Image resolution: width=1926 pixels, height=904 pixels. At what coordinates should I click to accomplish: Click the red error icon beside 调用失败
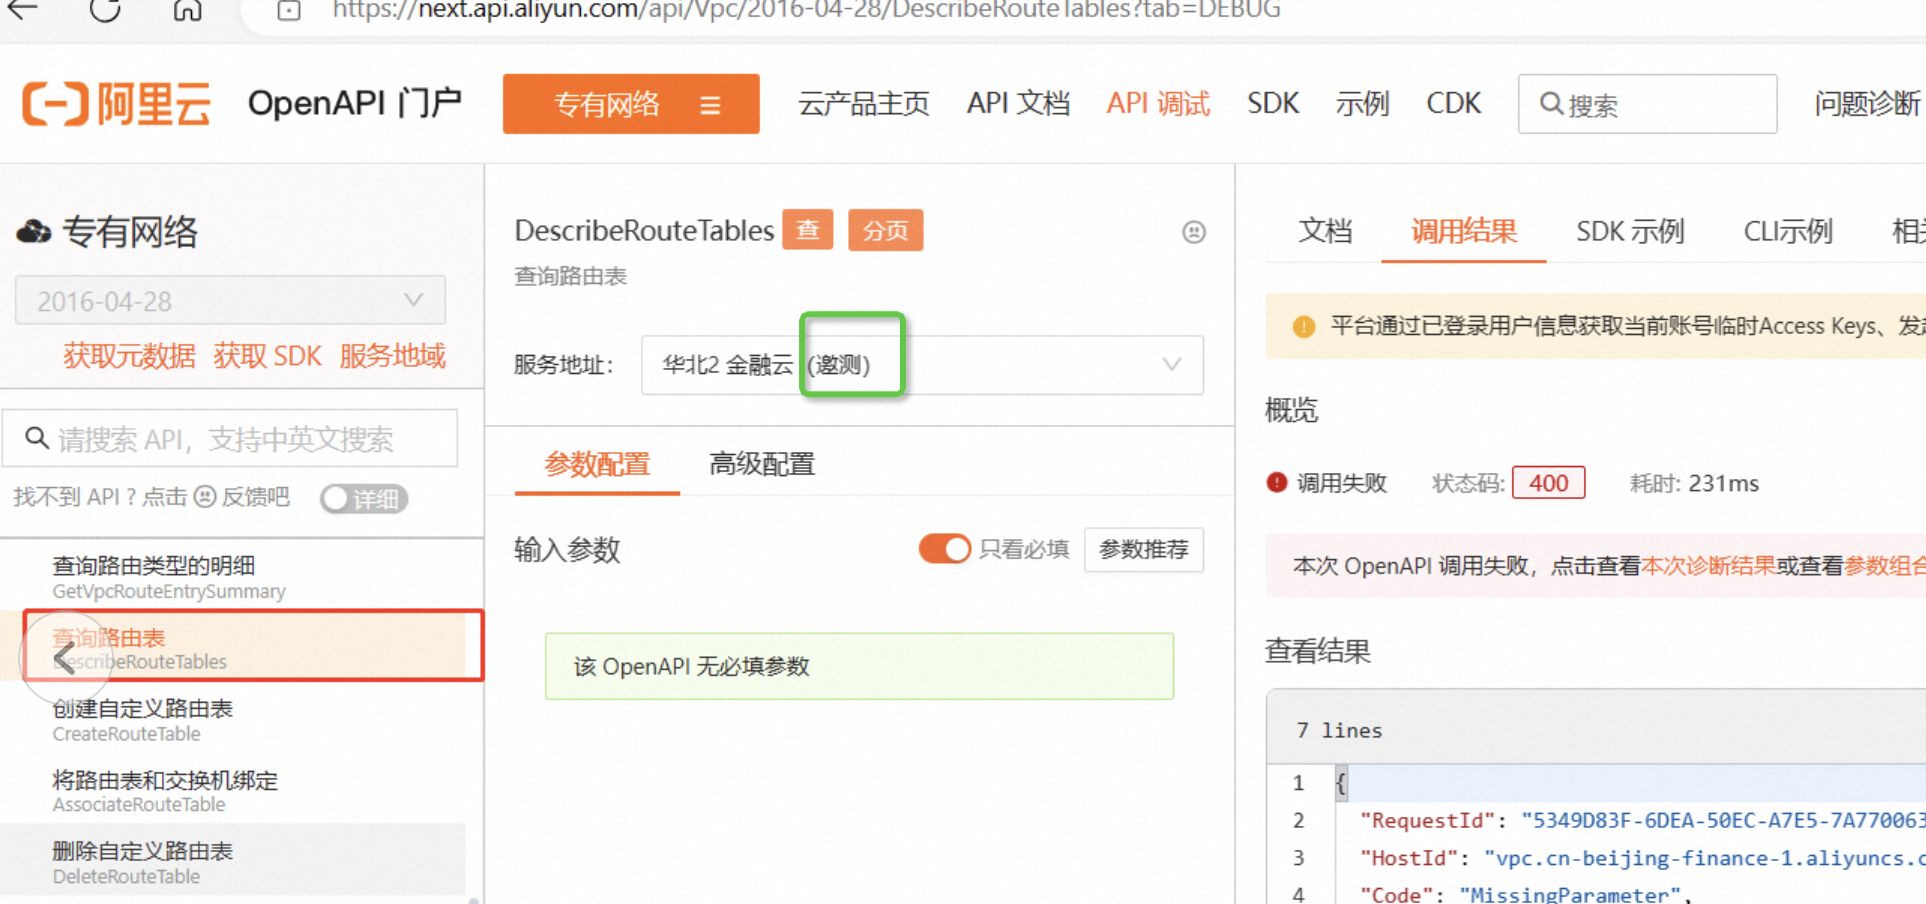tap(1277, 483)
